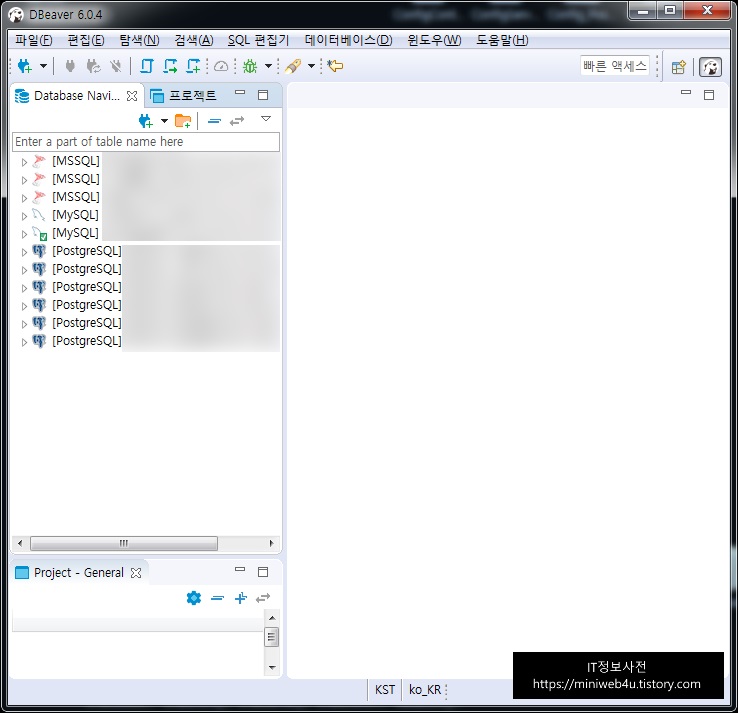Click the New SQL Script icon with arrow
738x713 pixels.
point(170,66)
